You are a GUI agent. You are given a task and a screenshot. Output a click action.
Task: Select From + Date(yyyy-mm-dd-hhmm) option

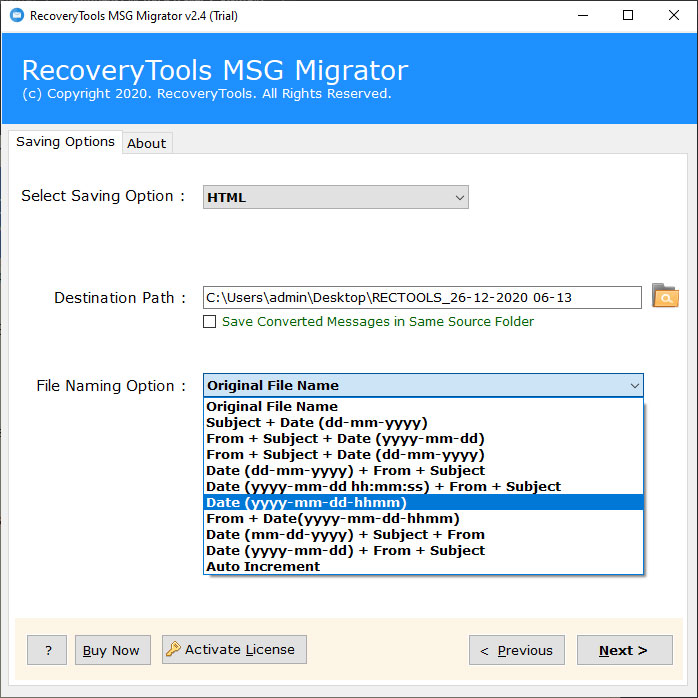[423, 519]
